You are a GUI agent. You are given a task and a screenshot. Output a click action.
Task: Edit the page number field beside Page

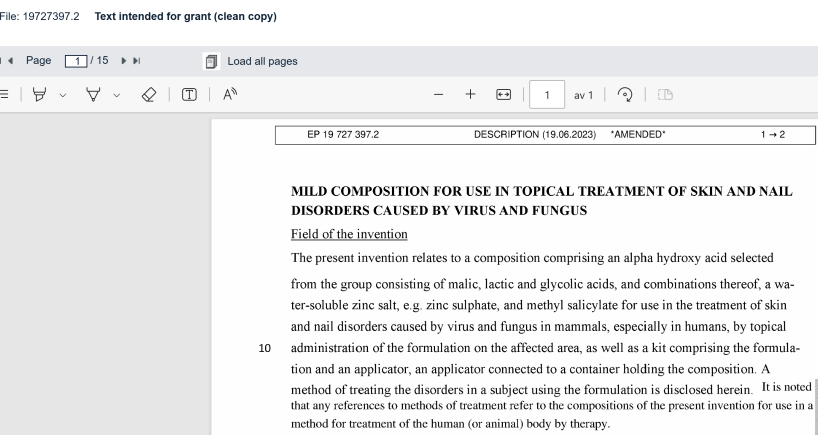[76, 61]
